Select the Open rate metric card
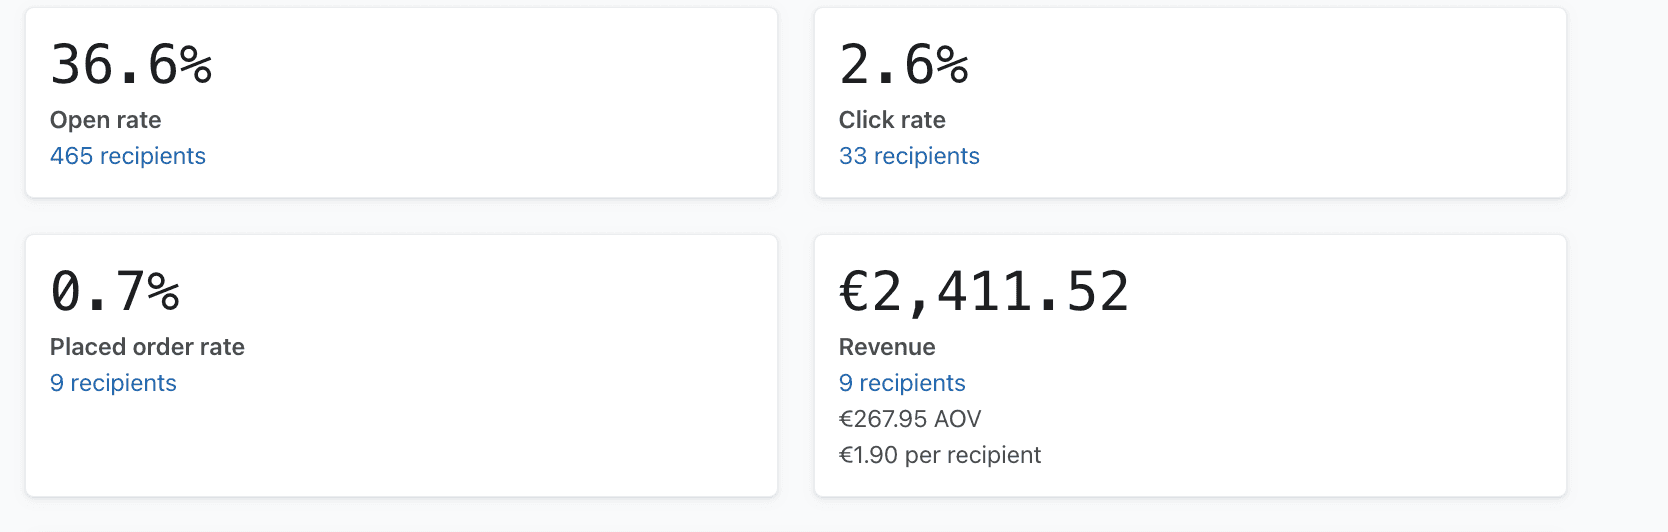The height and width of the screenshot is (532, 1668). click(x=401, y=103)
